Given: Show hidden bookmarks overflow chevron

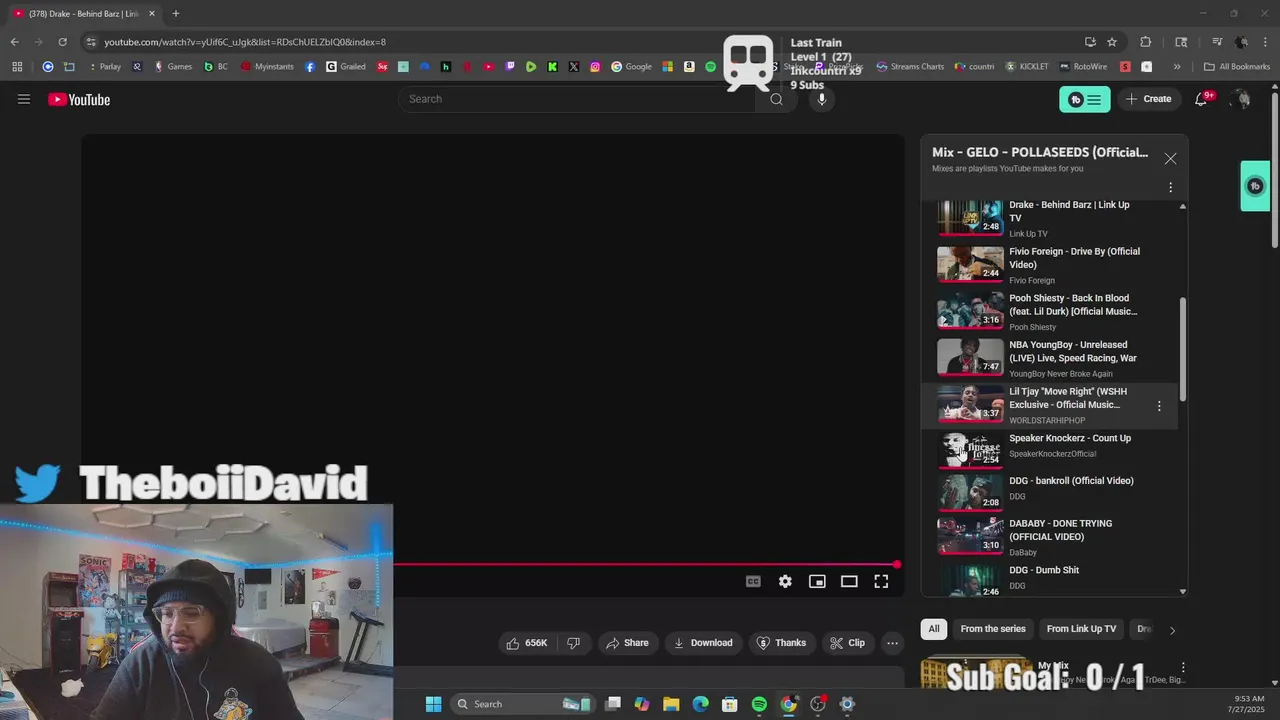Looking at the screenshot, I should click(1177, 67).
